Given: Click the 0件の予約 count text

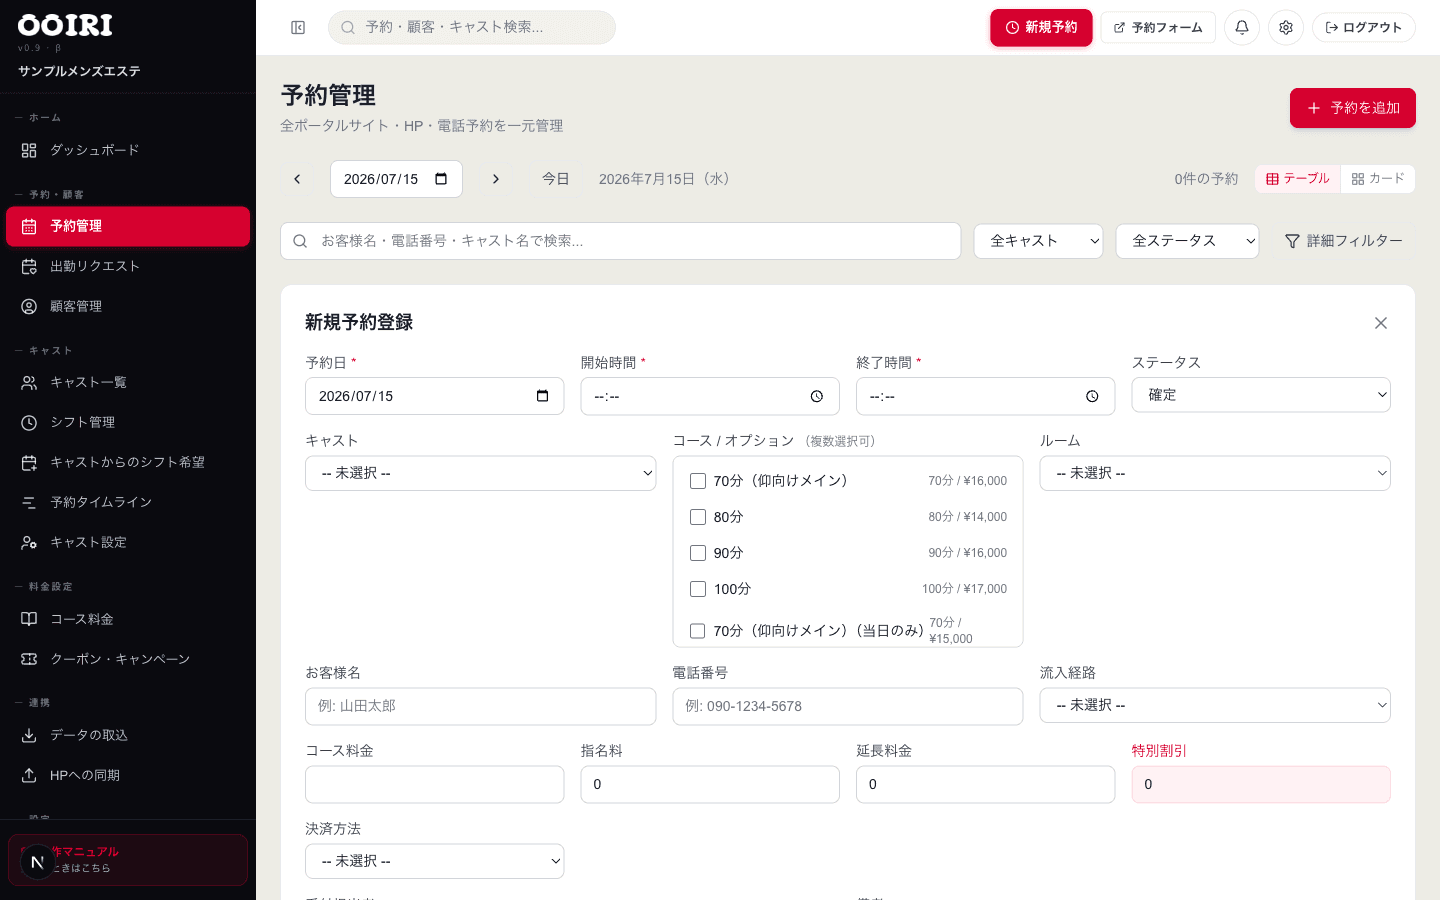Looking at the screenshot, I should [1206, 179].
